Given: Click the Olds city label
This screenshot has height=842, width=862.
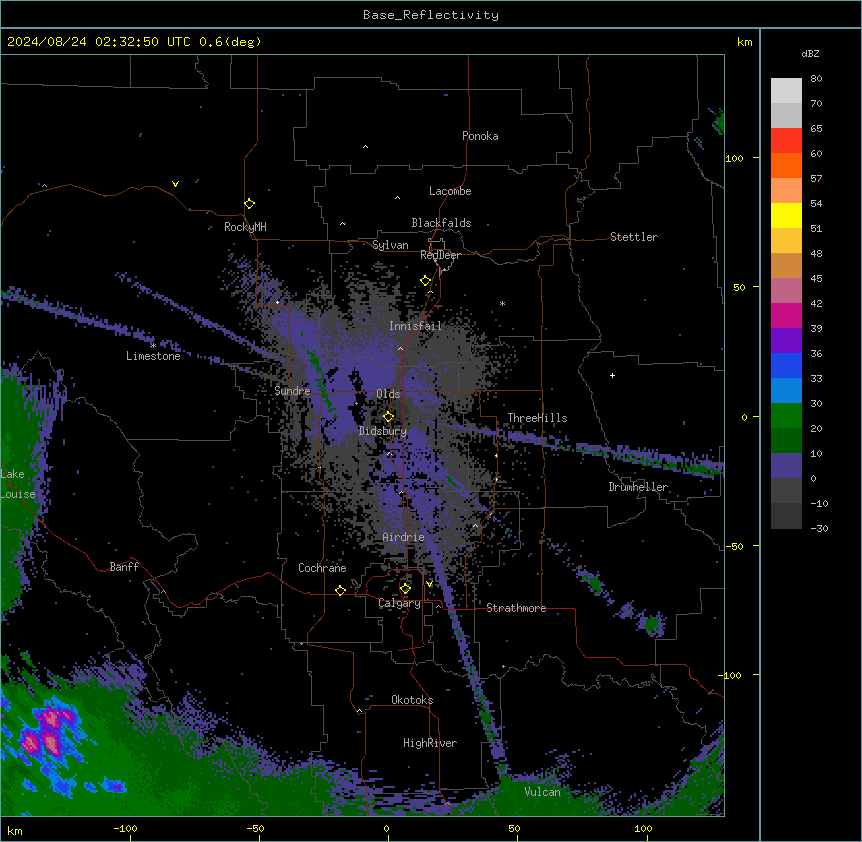Looking at the screenshot, I should 388,394.
